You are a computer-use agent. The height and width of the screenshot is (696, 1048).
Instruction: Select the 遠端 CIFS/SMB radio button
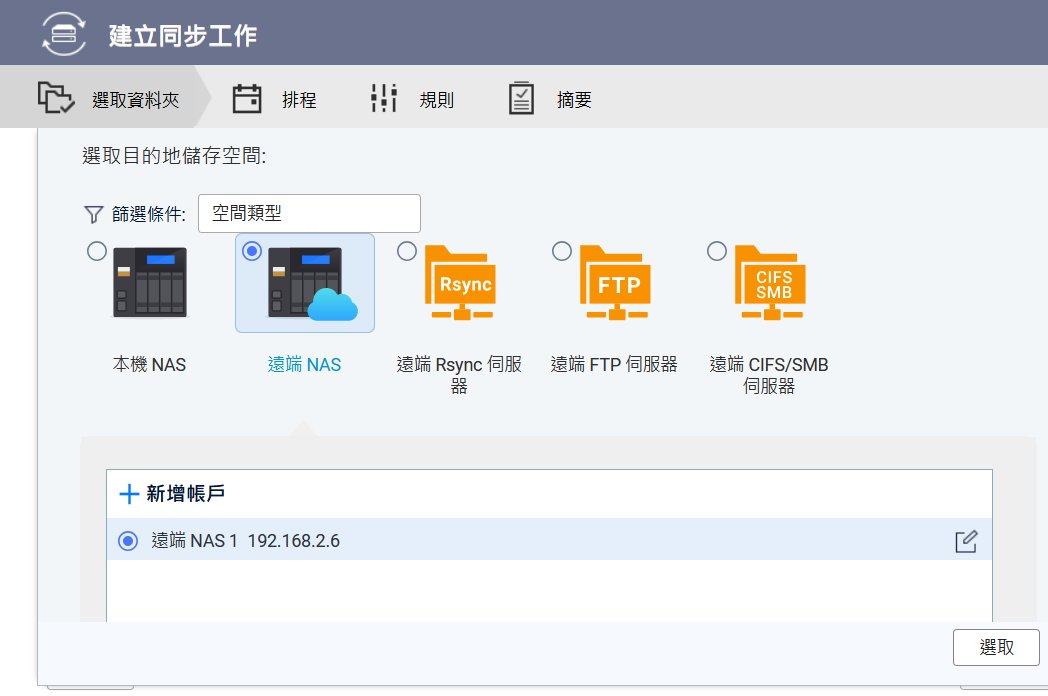pyautogui.click(x=717, y=251)
